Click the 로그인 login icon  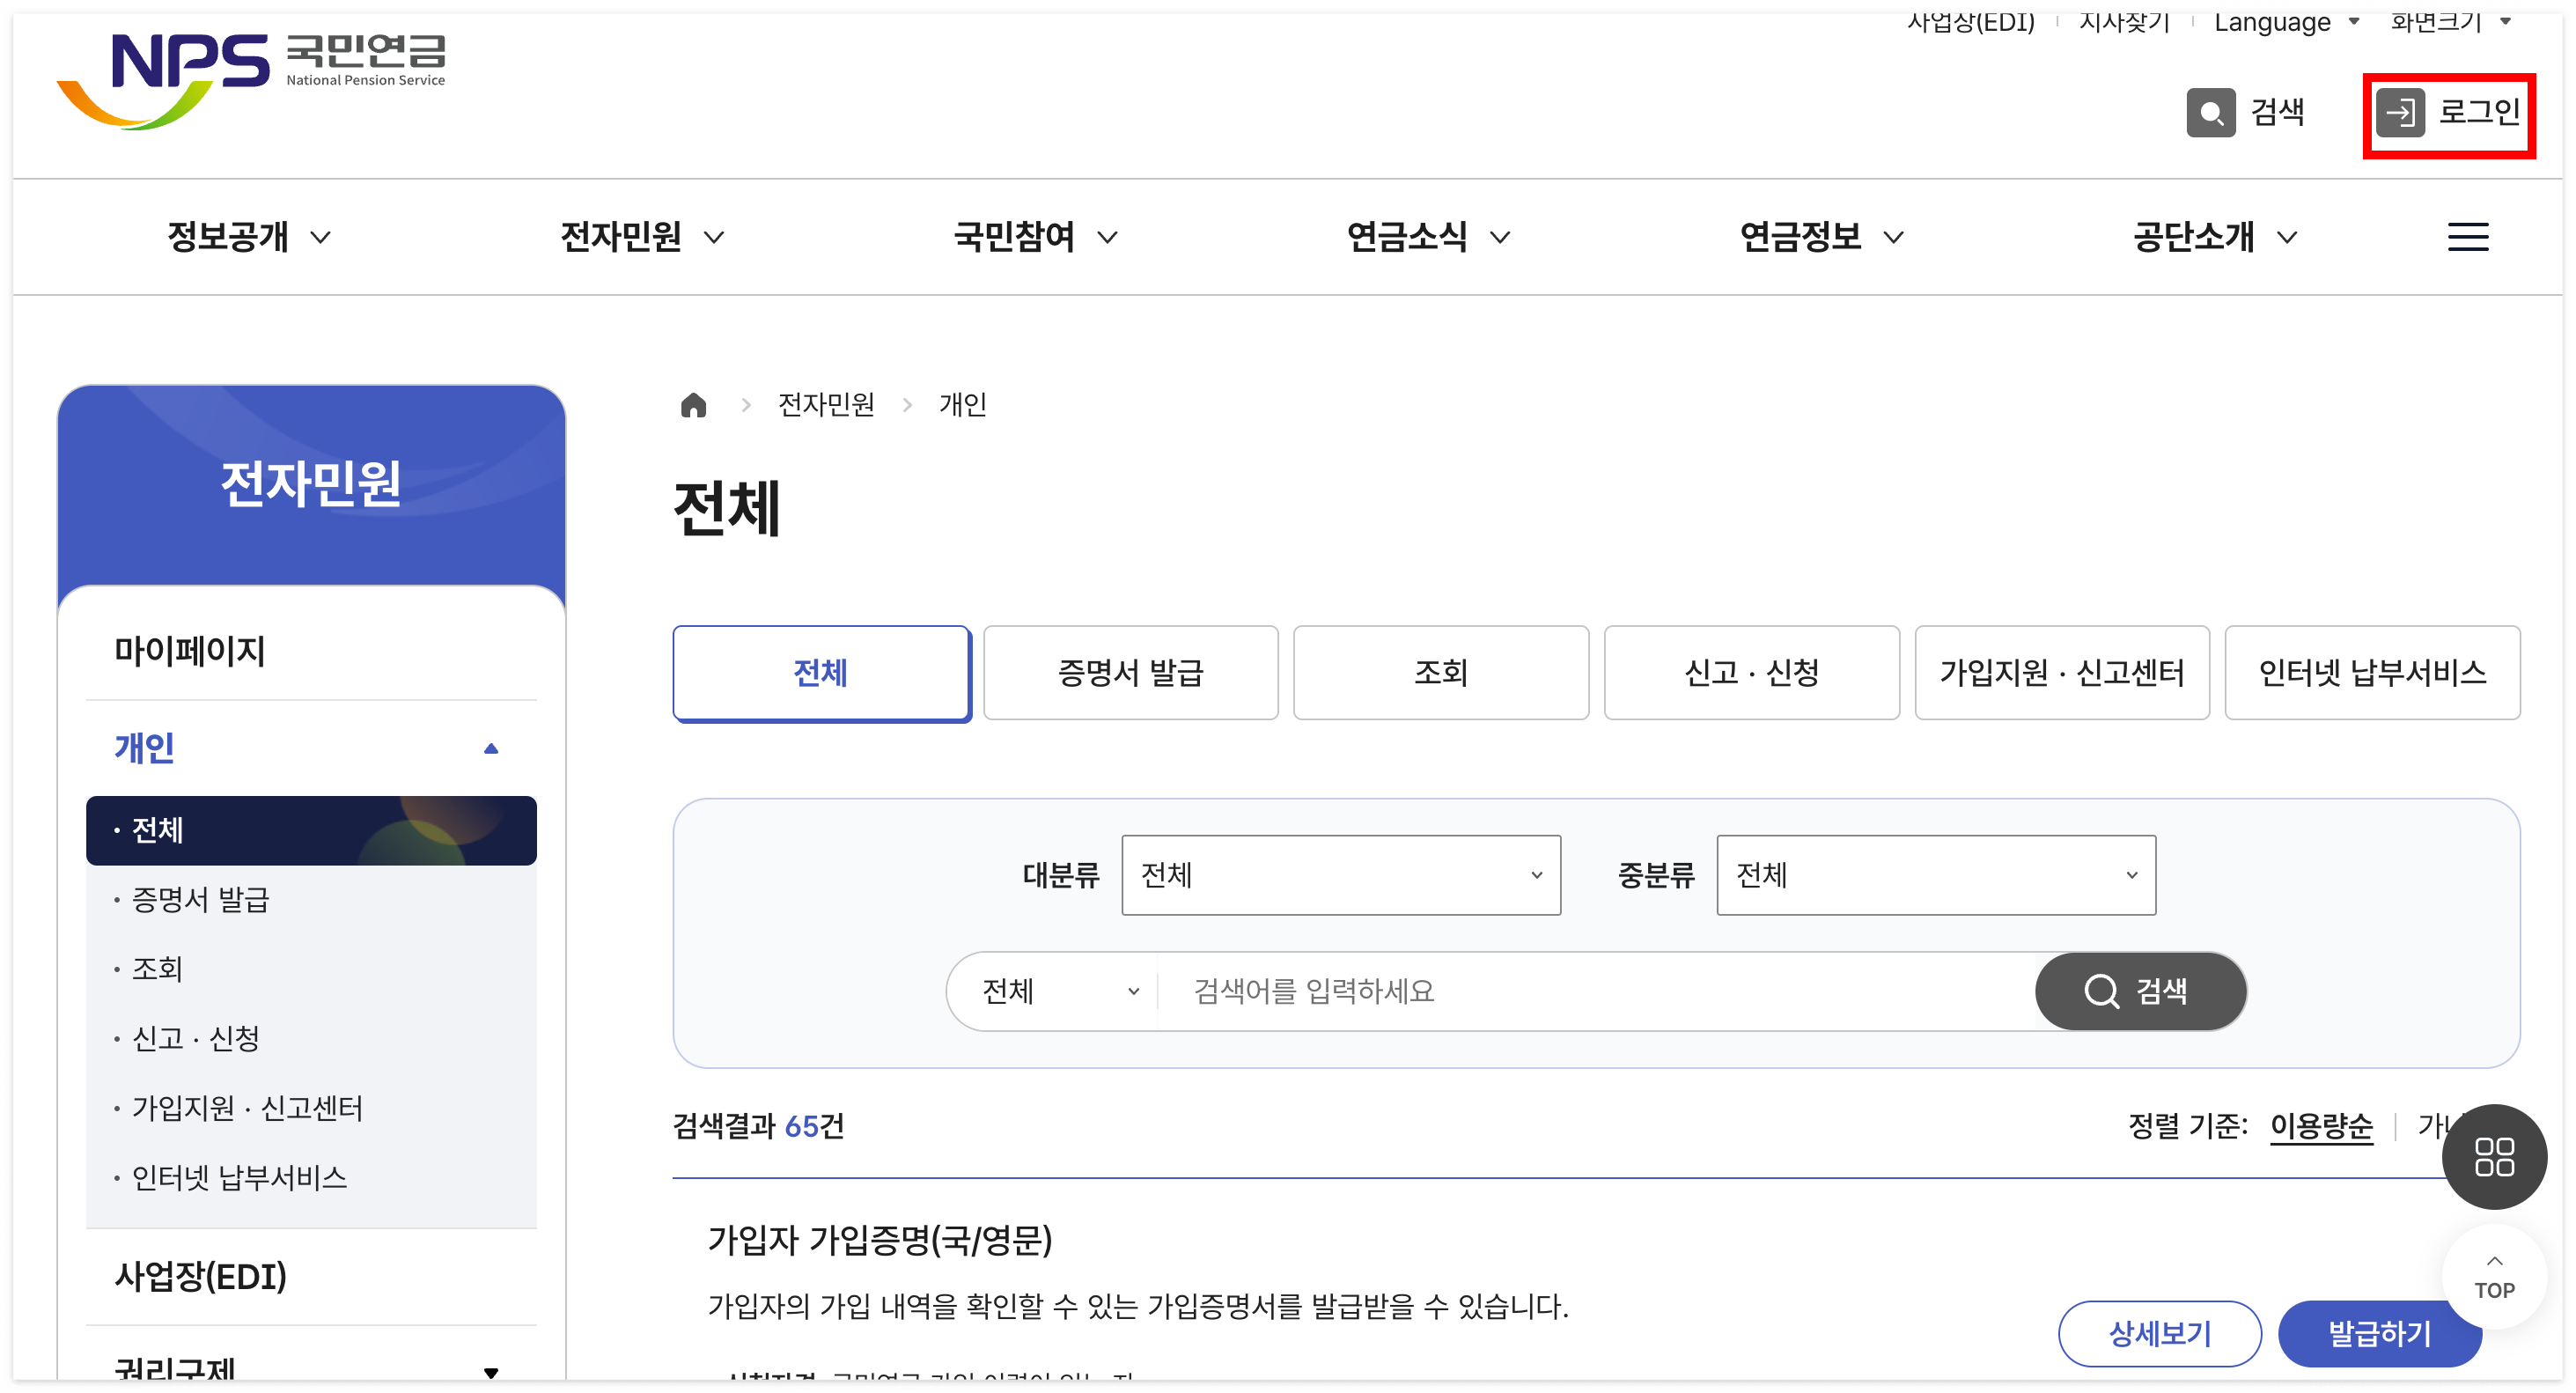click(x=2399, y=112)
